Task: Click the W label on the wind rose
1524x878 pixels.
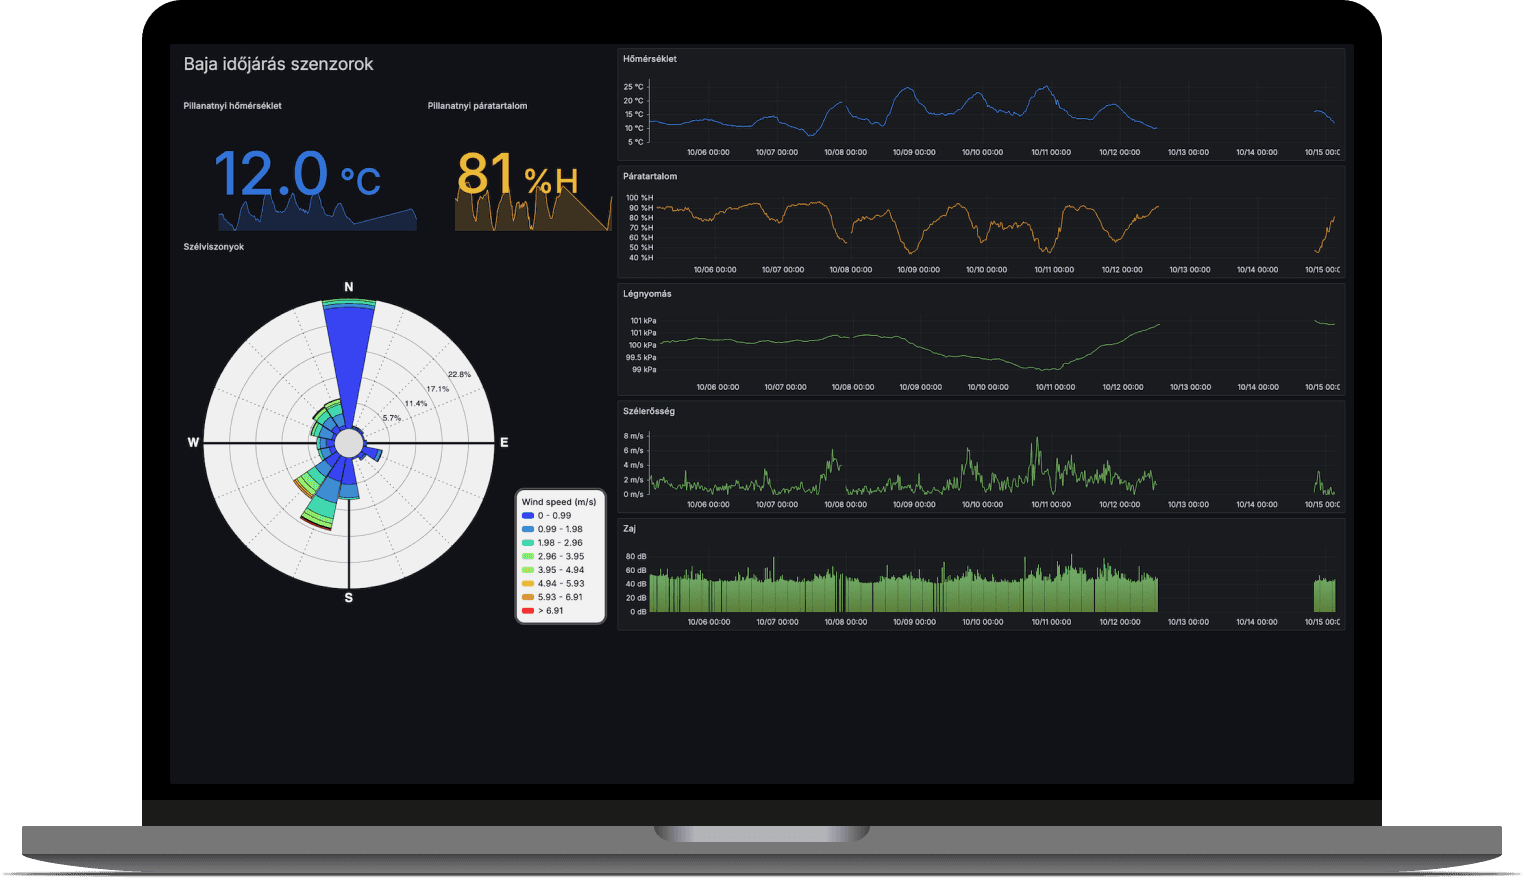Action: [x=193, y=443]
